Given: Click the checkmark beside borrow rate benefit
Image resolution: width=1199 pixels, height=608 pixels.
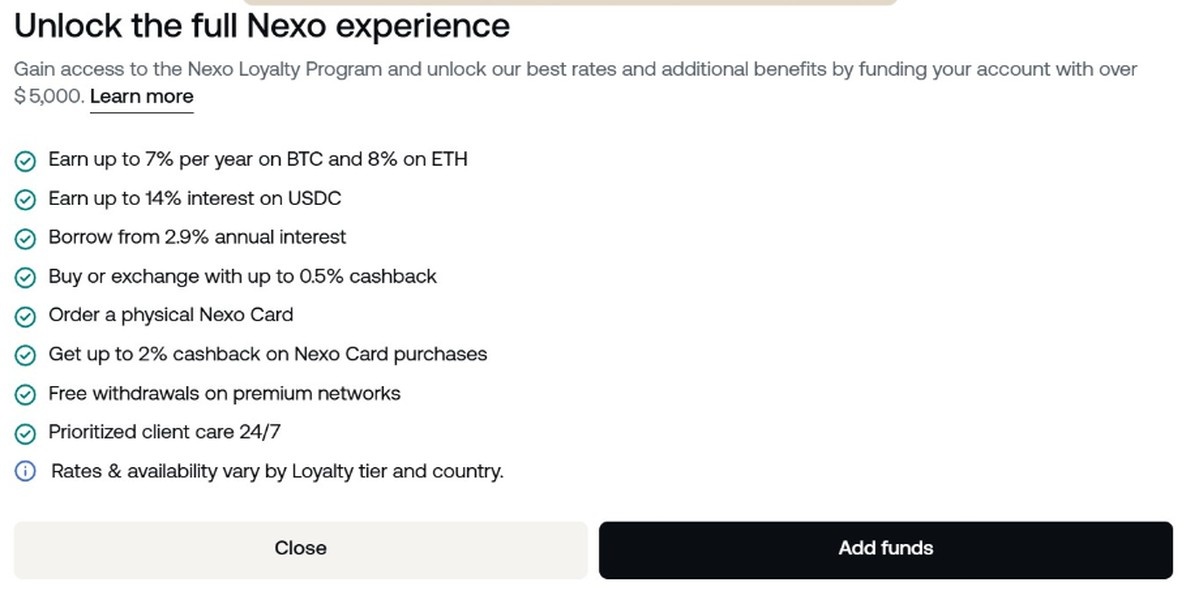Looking at the screenshot, I should (x=25, y=238).
